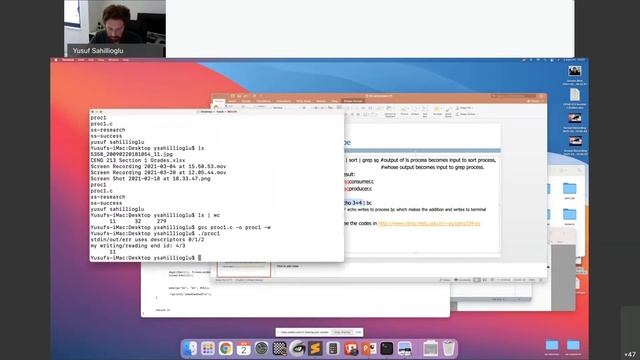Click 'my writing/reading end id: 4/3' line
Image resolution: width=640 pixels, height=360 pixels.
(138, 246)
